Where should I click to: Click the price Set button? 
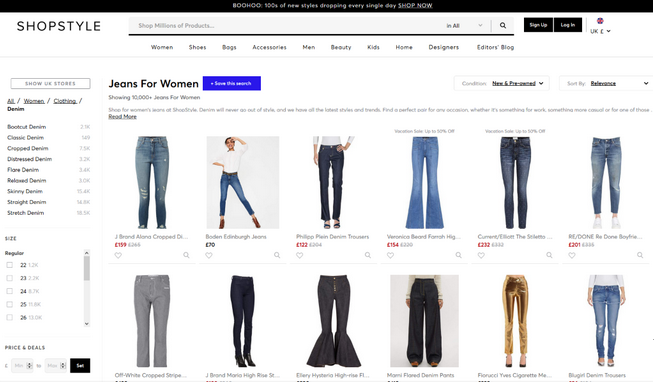pos(80,366)
